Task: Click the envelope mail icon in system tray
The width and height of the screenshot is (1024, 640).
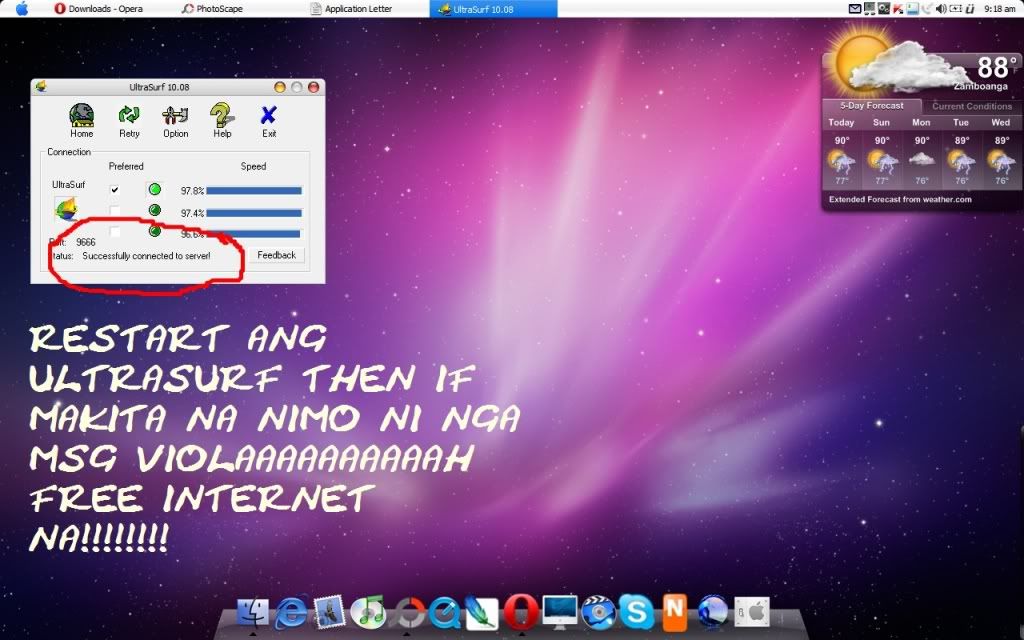Action: click(855, 8)
